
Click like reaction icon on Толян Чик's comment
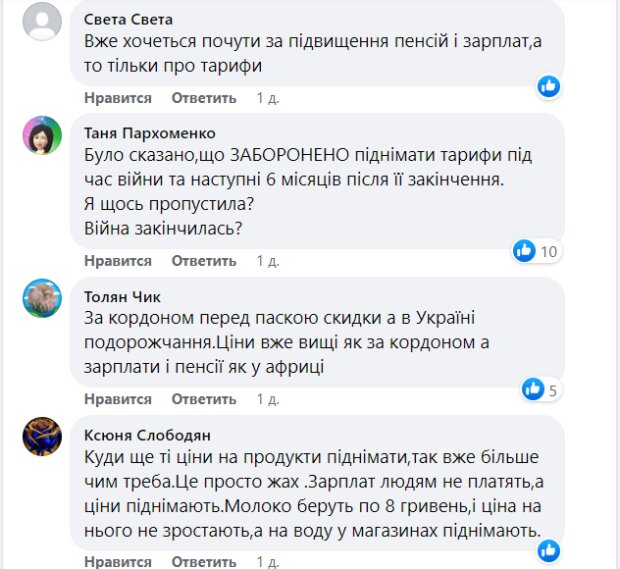point(534,388)
